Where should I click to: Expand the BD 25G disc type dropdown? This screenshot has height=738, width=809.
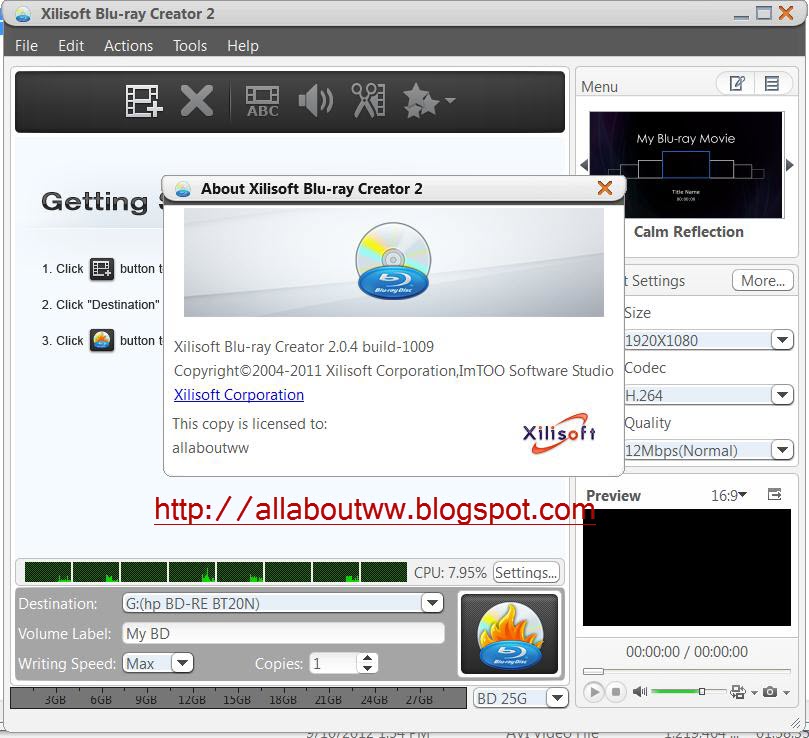pos(557,698)
